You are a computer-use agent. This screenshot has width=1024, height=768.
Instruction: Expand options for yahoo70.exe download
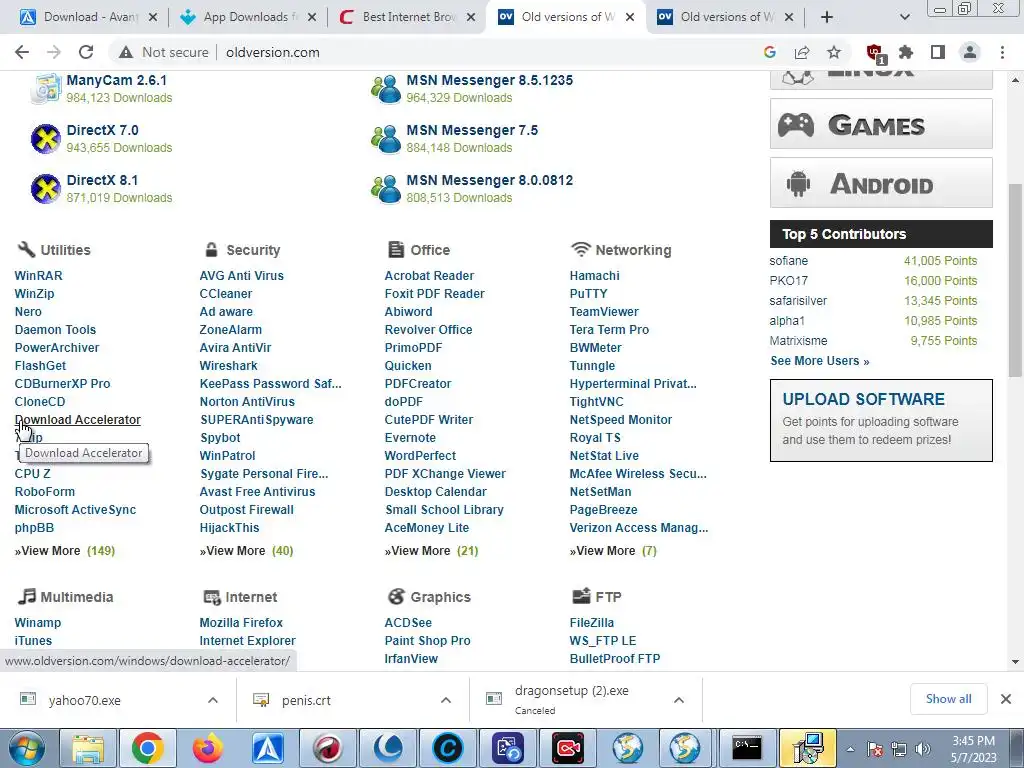click(213, 700)
